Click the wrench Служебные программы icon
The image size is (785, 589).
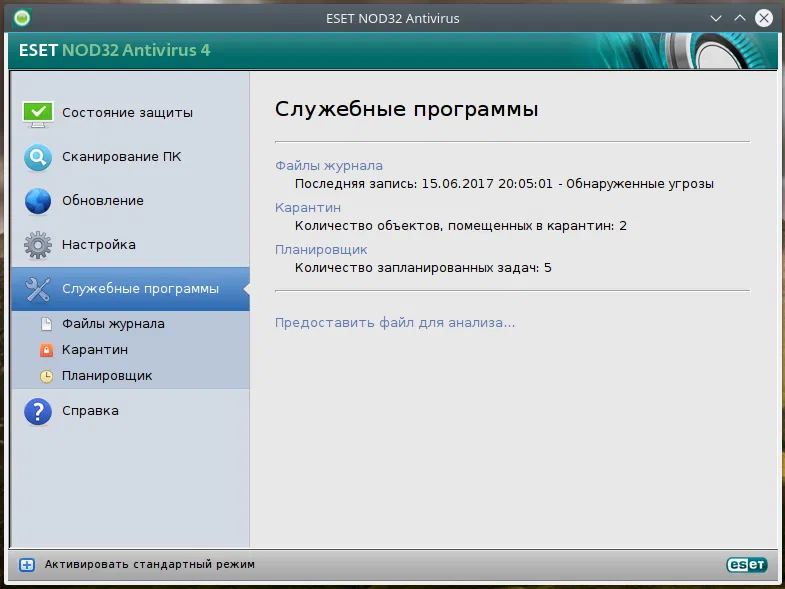pyautogui.click(x=38, y=289)
